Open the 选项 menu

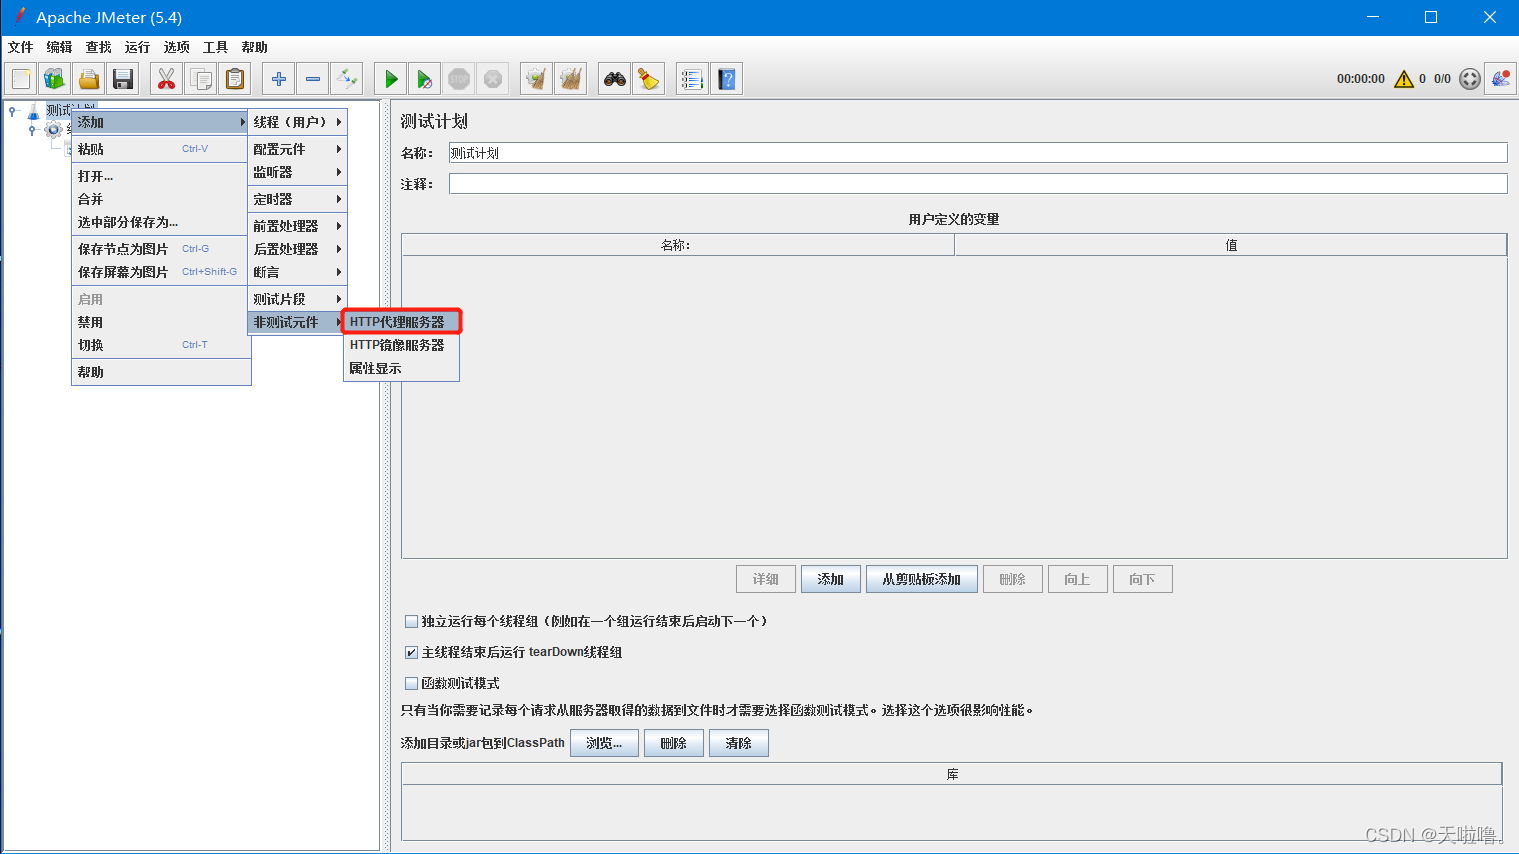coord(176,47)
